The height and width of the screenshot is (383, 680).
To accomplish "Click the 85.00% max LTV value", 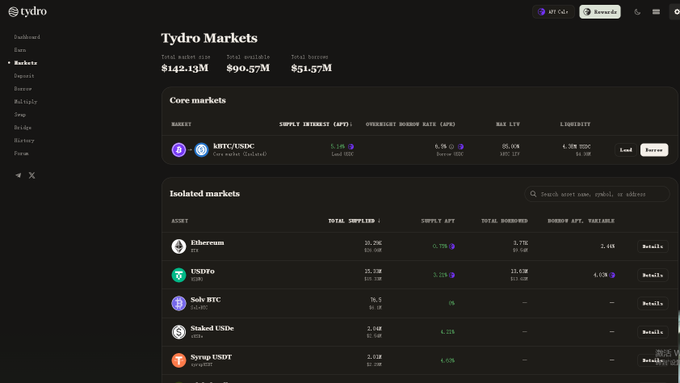I will pyautogui.click(x=510, y=147).
